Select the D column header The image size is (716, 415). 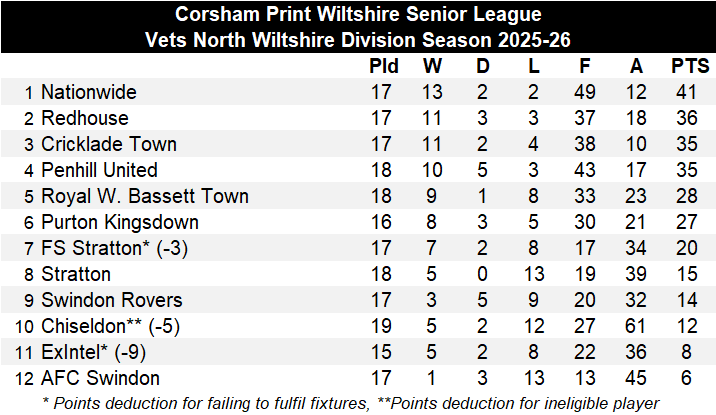[x=483, y=67]
